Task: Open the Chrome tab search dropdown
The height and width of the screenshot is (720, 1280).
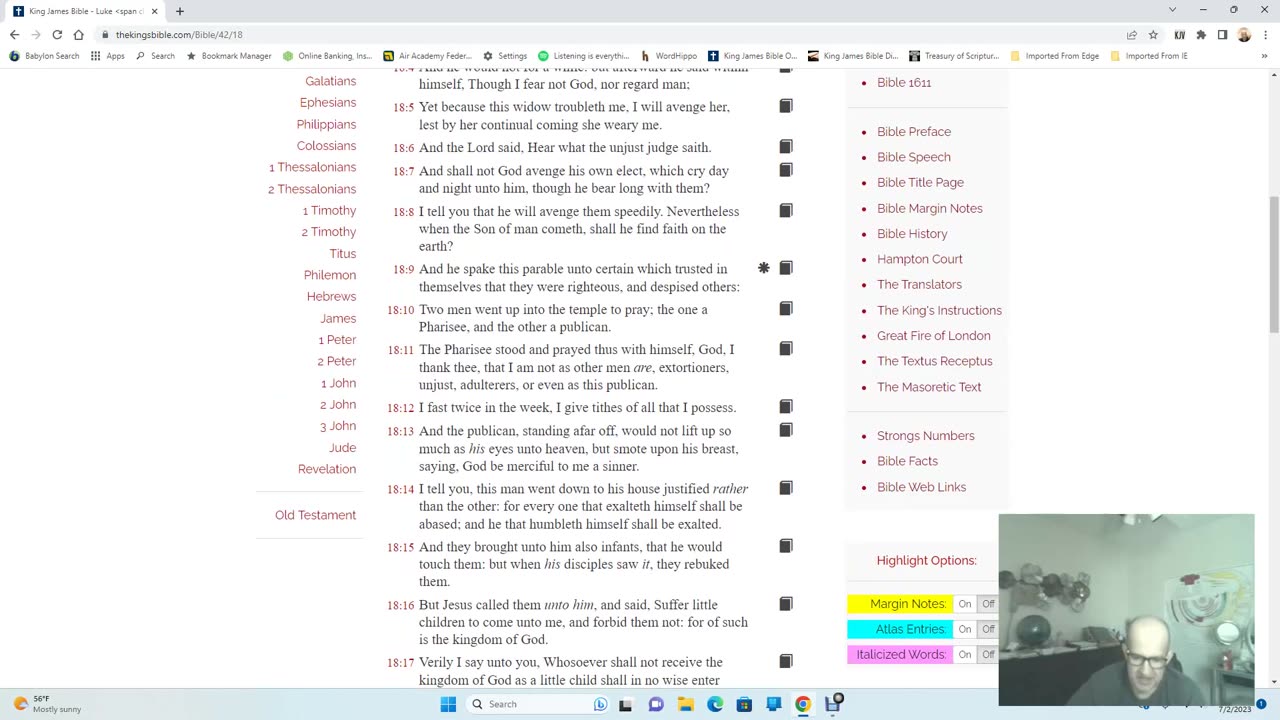Action: (x=1172, y=10)
